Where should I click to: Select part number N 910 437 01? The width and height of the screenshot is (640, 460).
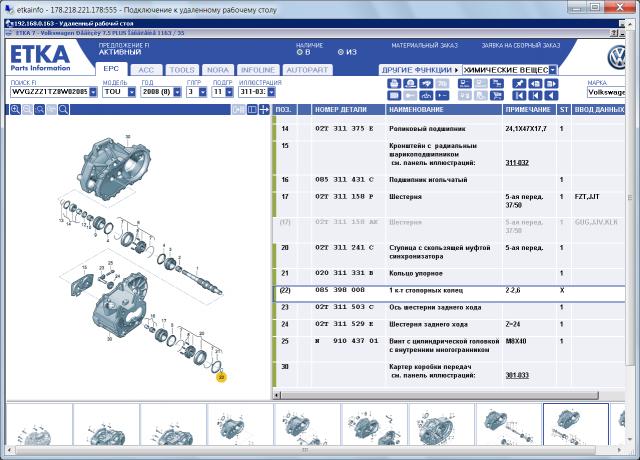pos(347,341)
